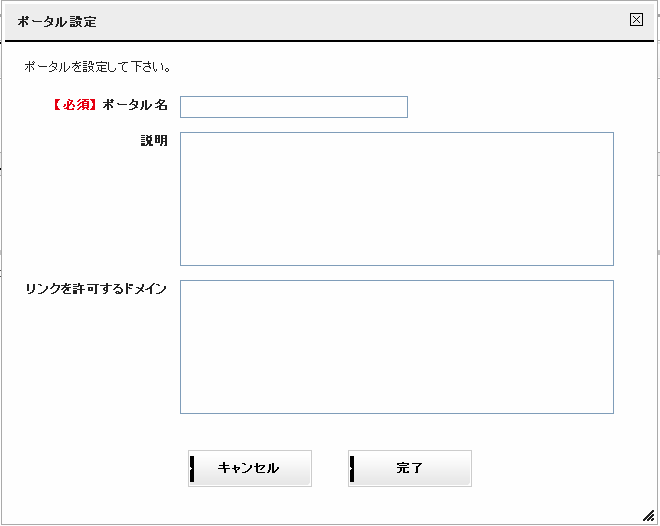Click the ポータル名 field label

(x=135, y=105)
